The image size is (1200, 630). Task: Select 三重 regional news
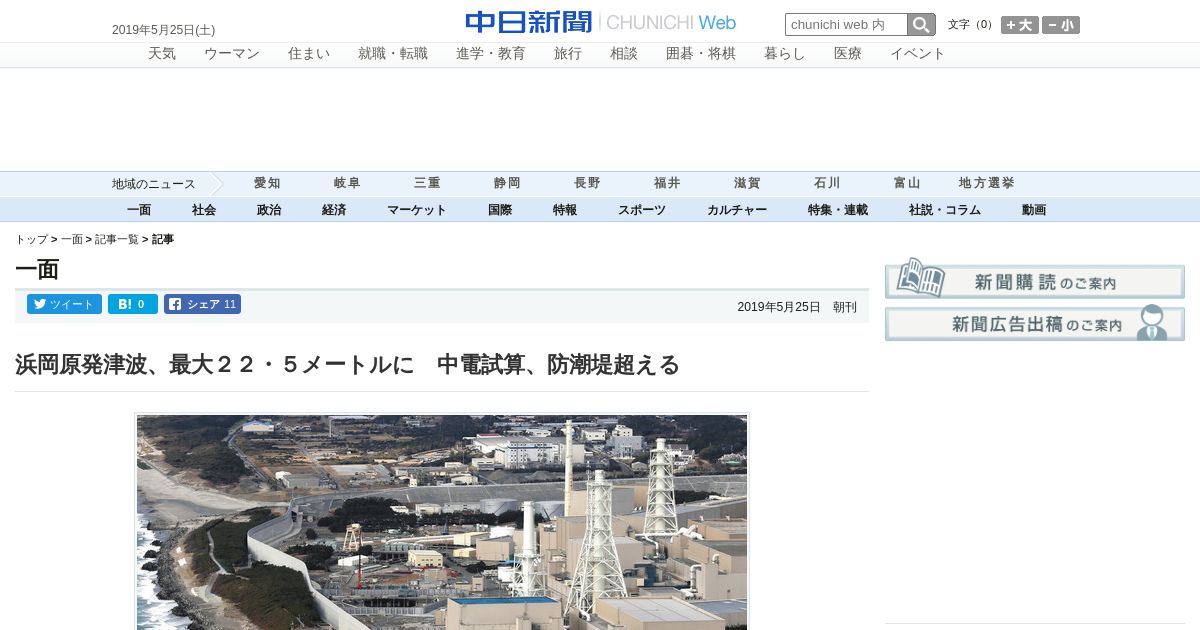coord(427,183)
